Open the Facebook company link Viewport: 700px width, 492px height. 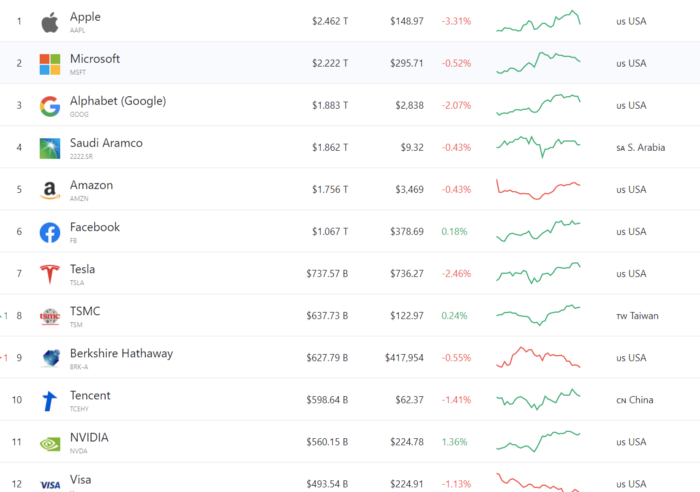point(95,227)
